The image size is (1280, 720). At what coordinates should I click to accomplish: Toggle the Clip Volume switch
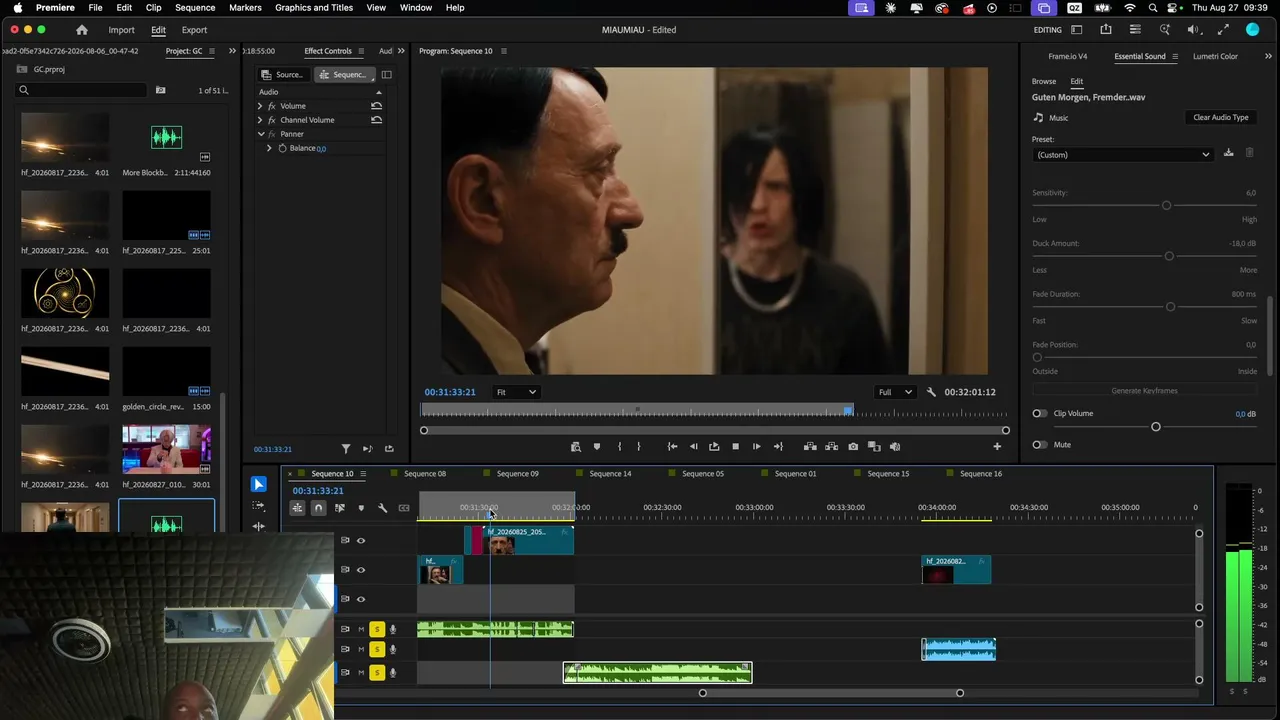(x=1040, y=414)
